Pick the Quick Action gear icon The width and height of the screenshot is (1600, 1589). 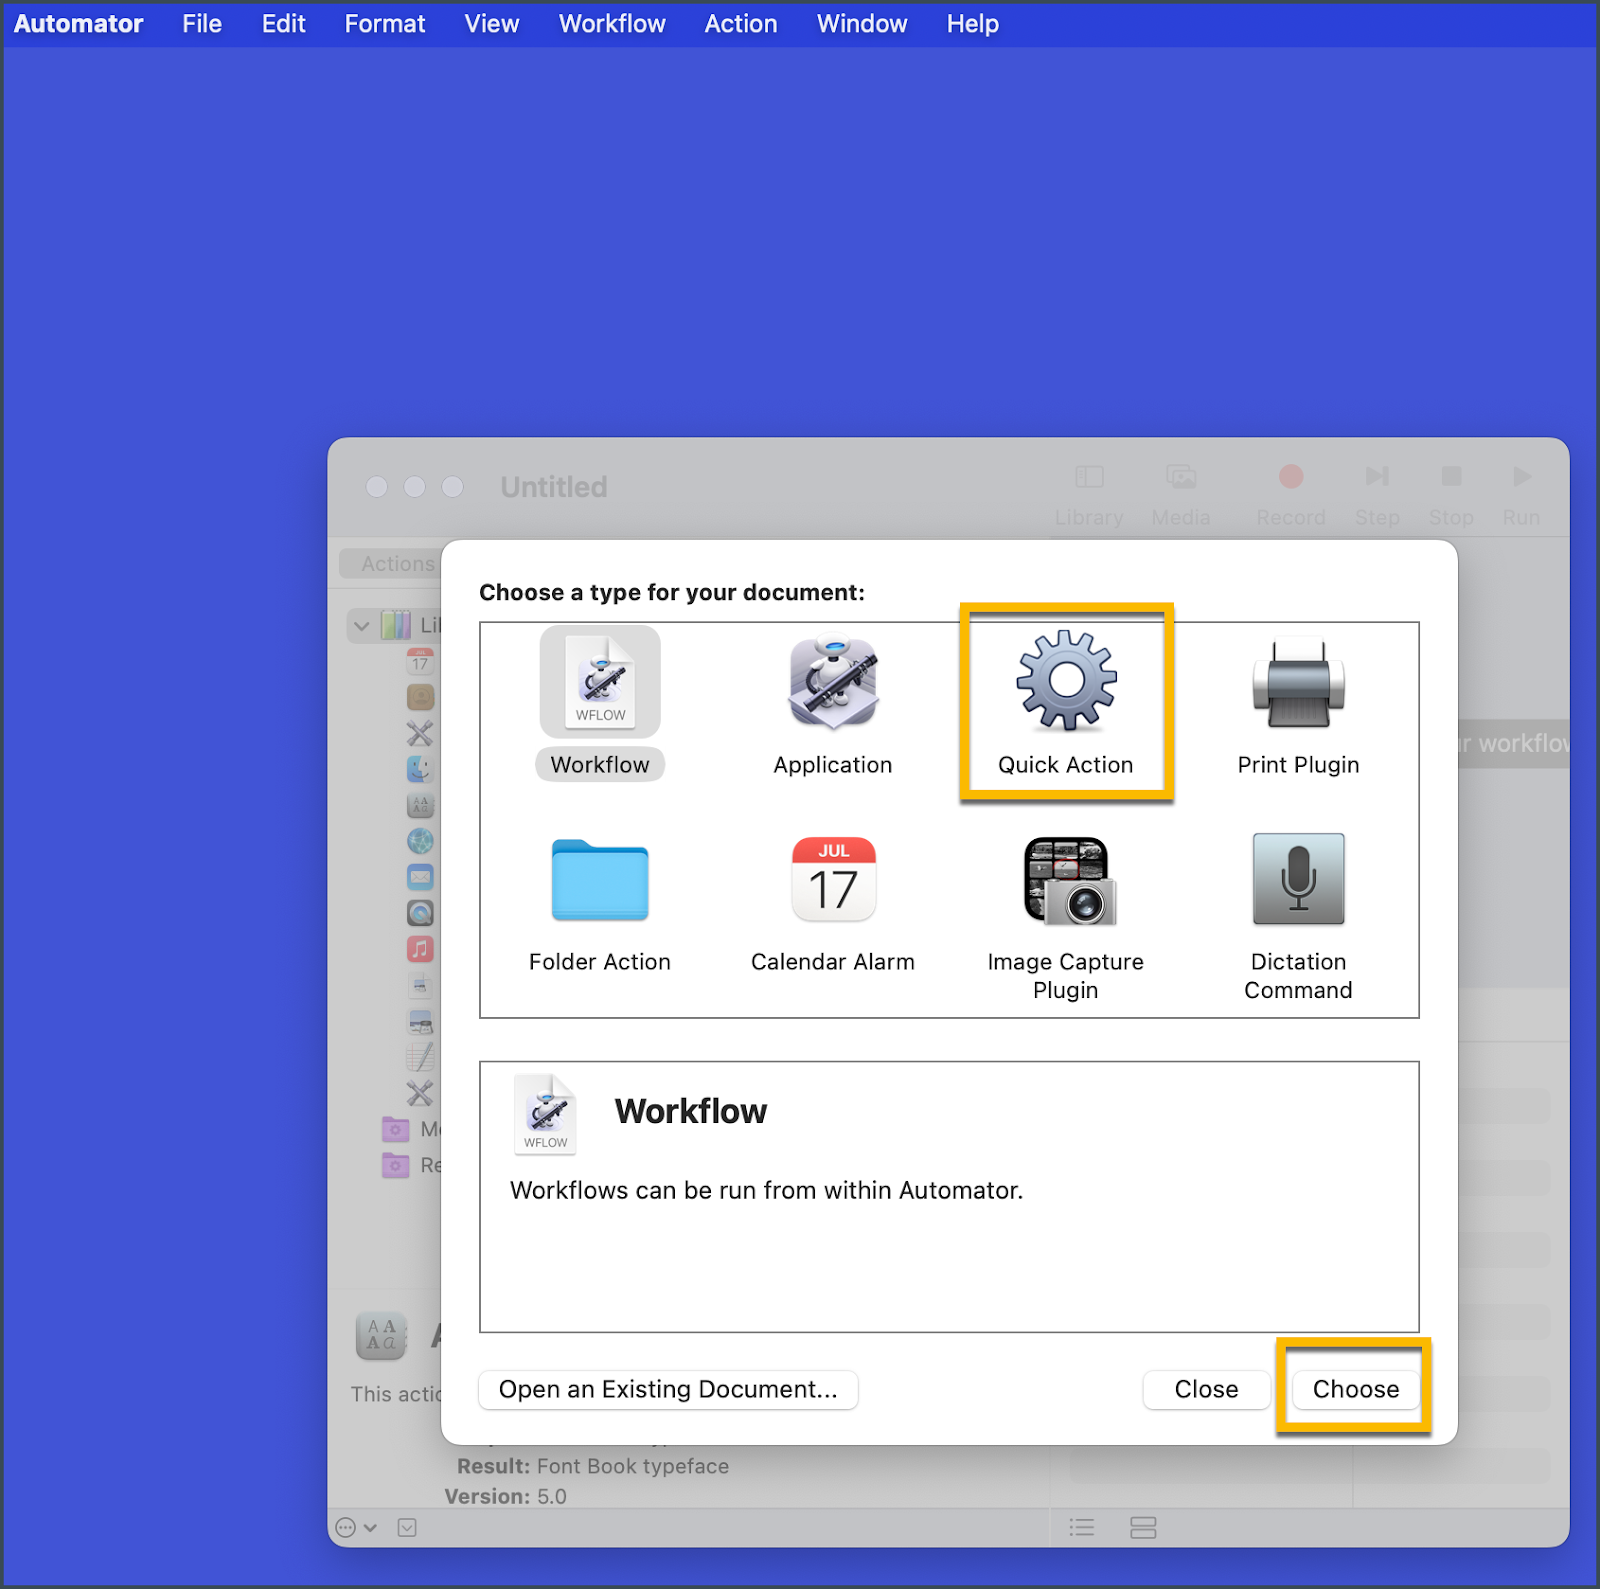tap(1066, 680)
